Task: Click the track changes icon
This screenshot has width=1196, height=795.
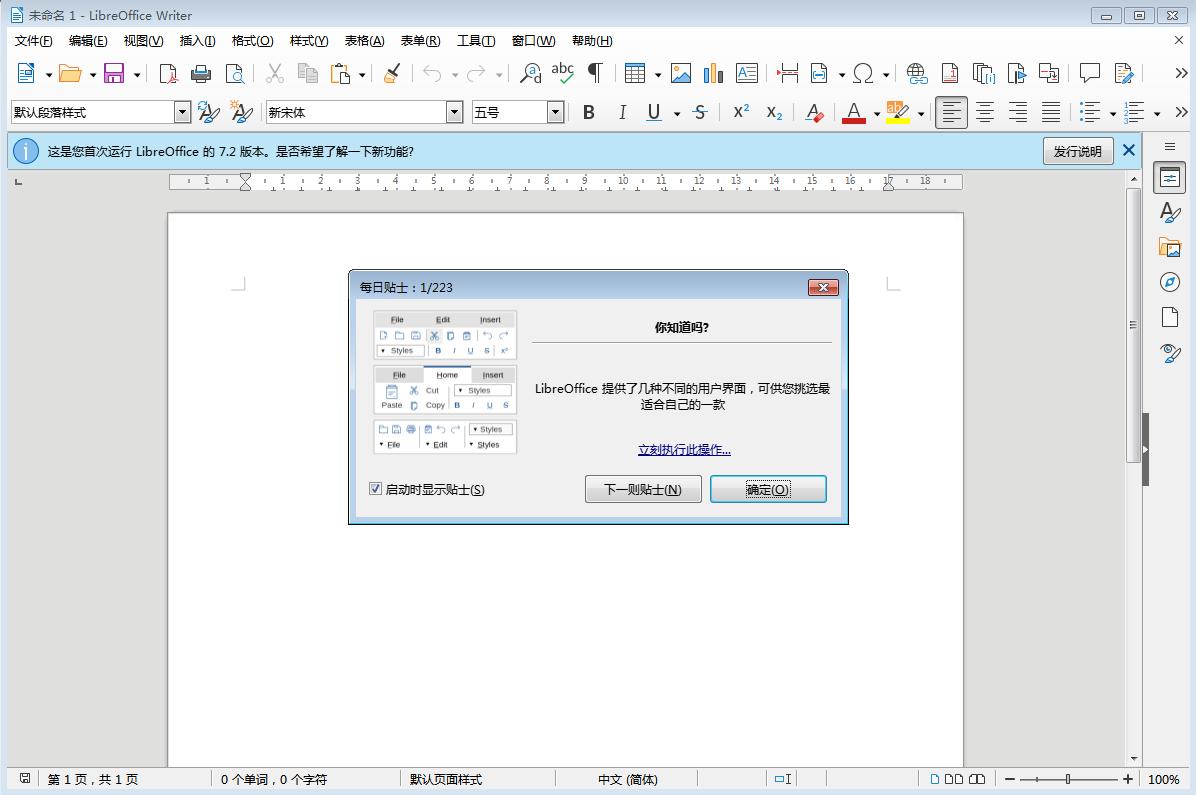Action: pos(1124,73)
